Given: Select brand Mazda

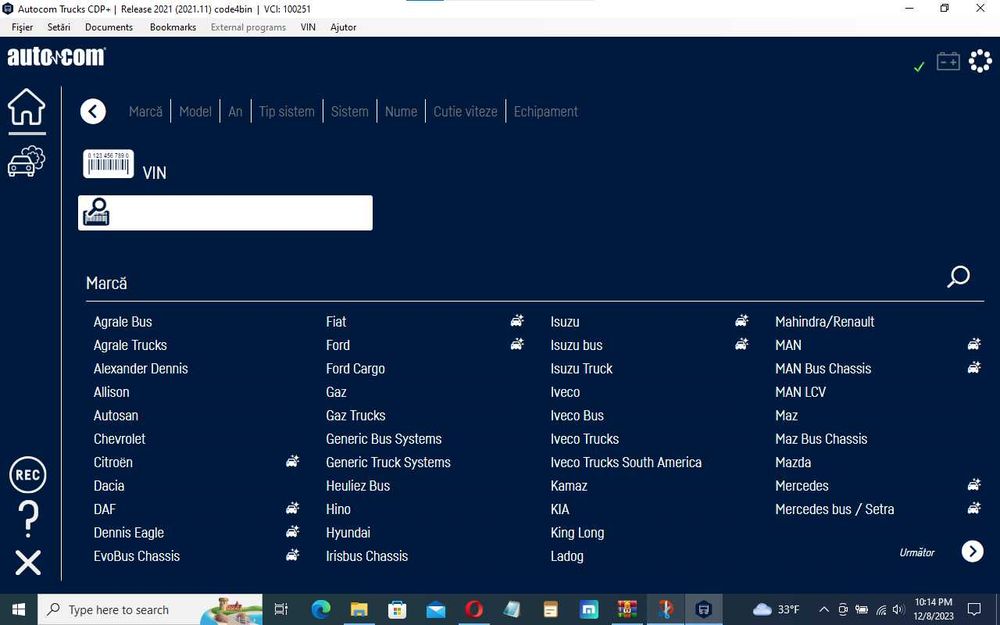Looking at the screenshot, I should pos(793,462).
